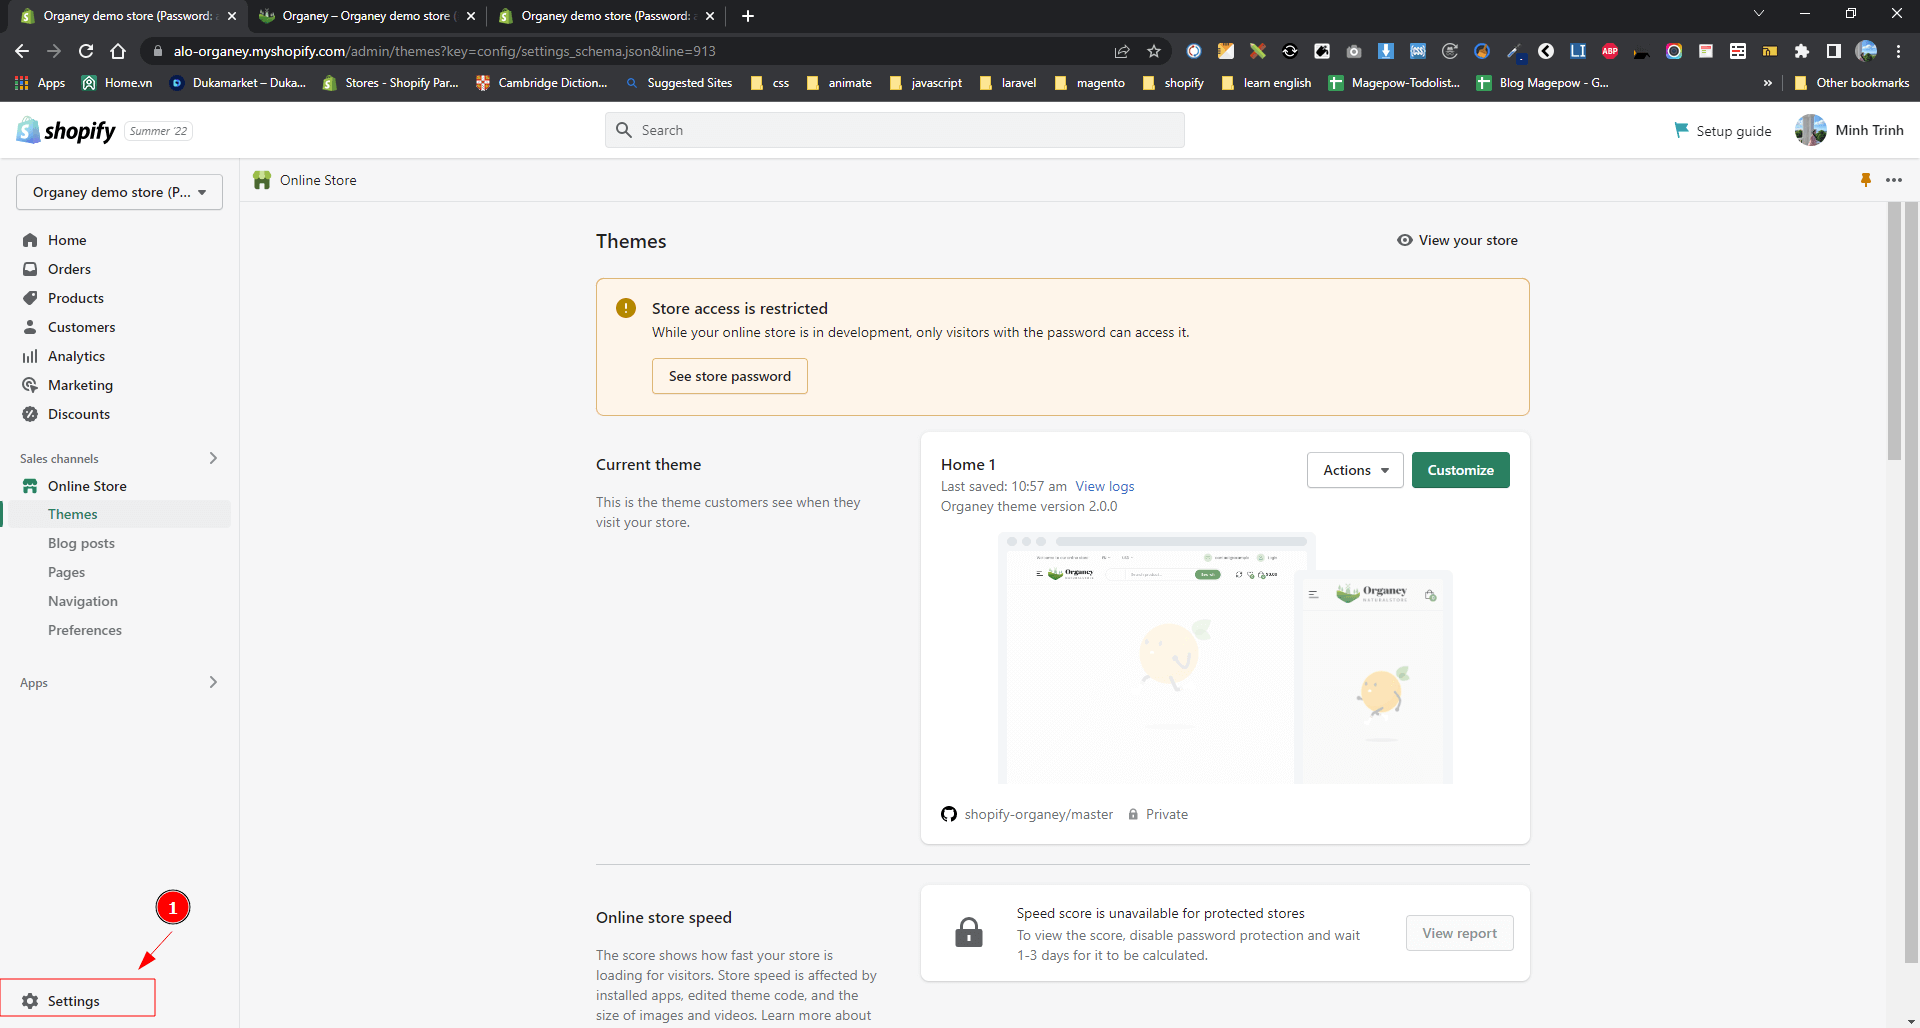Expand the Organey demo store selector

point(119,192)
